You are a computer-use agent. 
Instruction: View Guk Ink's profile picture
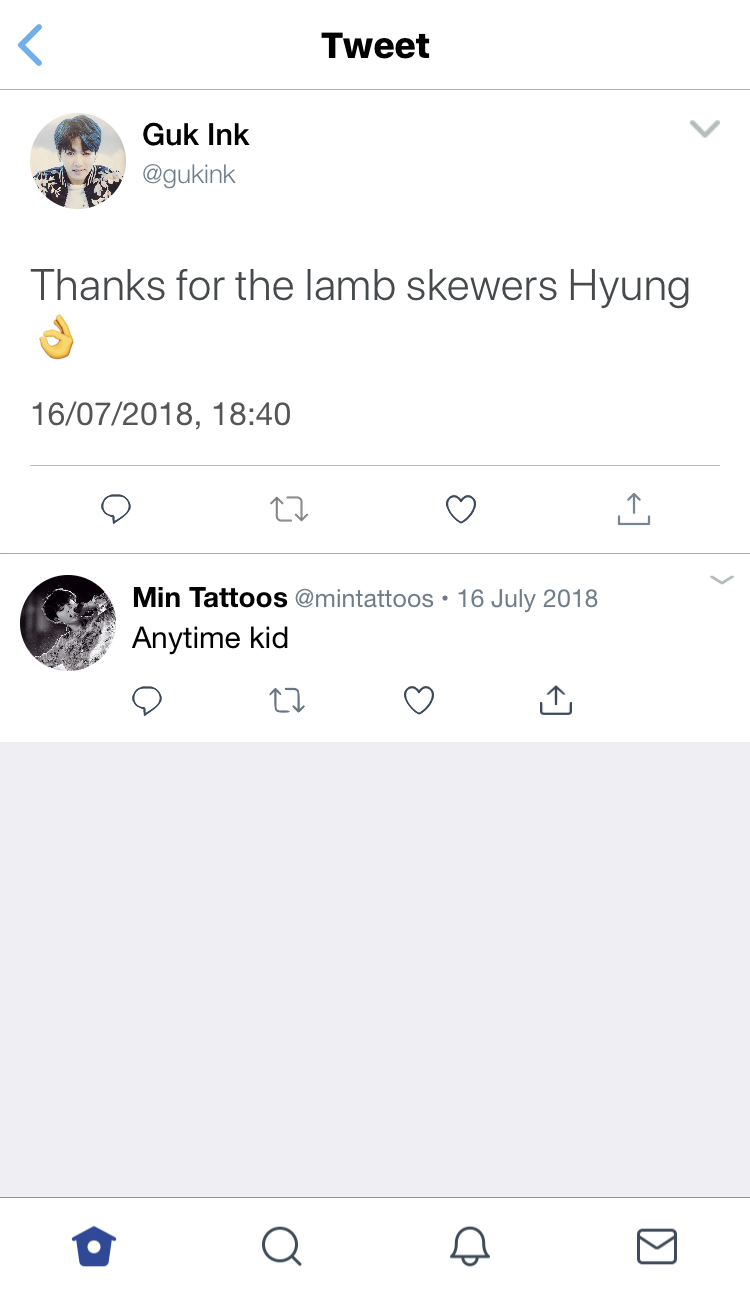tap(78, 161)
